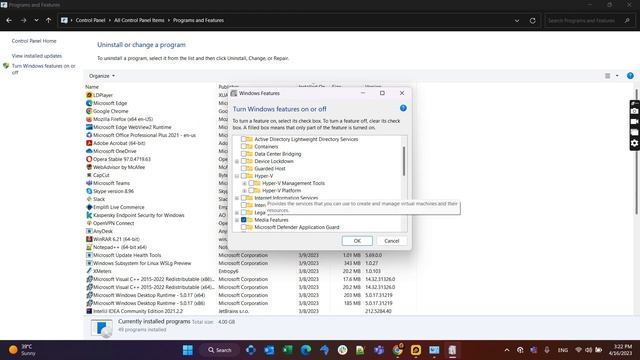Select the IntelliJ IDEA Community Edition icon
The height and width of the screenshot is (360, 640).
coord(89,311)
